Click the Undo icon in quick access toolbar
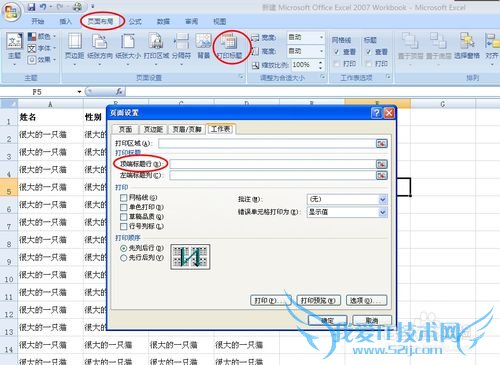 [x=43, y=7]
